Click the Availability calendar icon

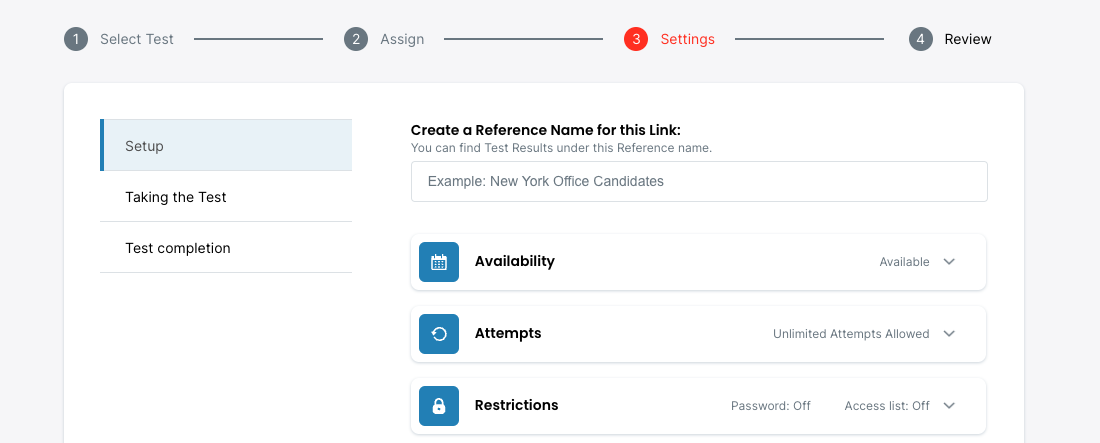439,262
